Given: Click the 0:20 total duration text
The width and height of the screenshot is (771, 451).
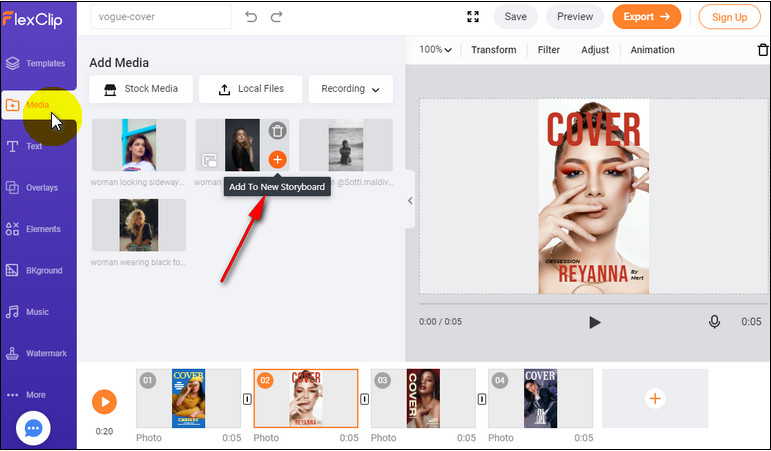Looking at the screenshot, I should pos(104,431).
